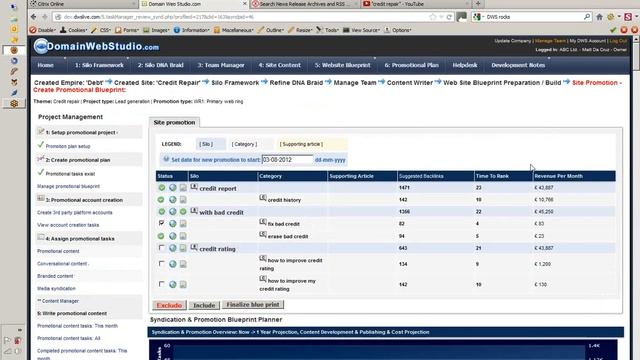Check the how to improve credit rating checkbox

(162, 264)
